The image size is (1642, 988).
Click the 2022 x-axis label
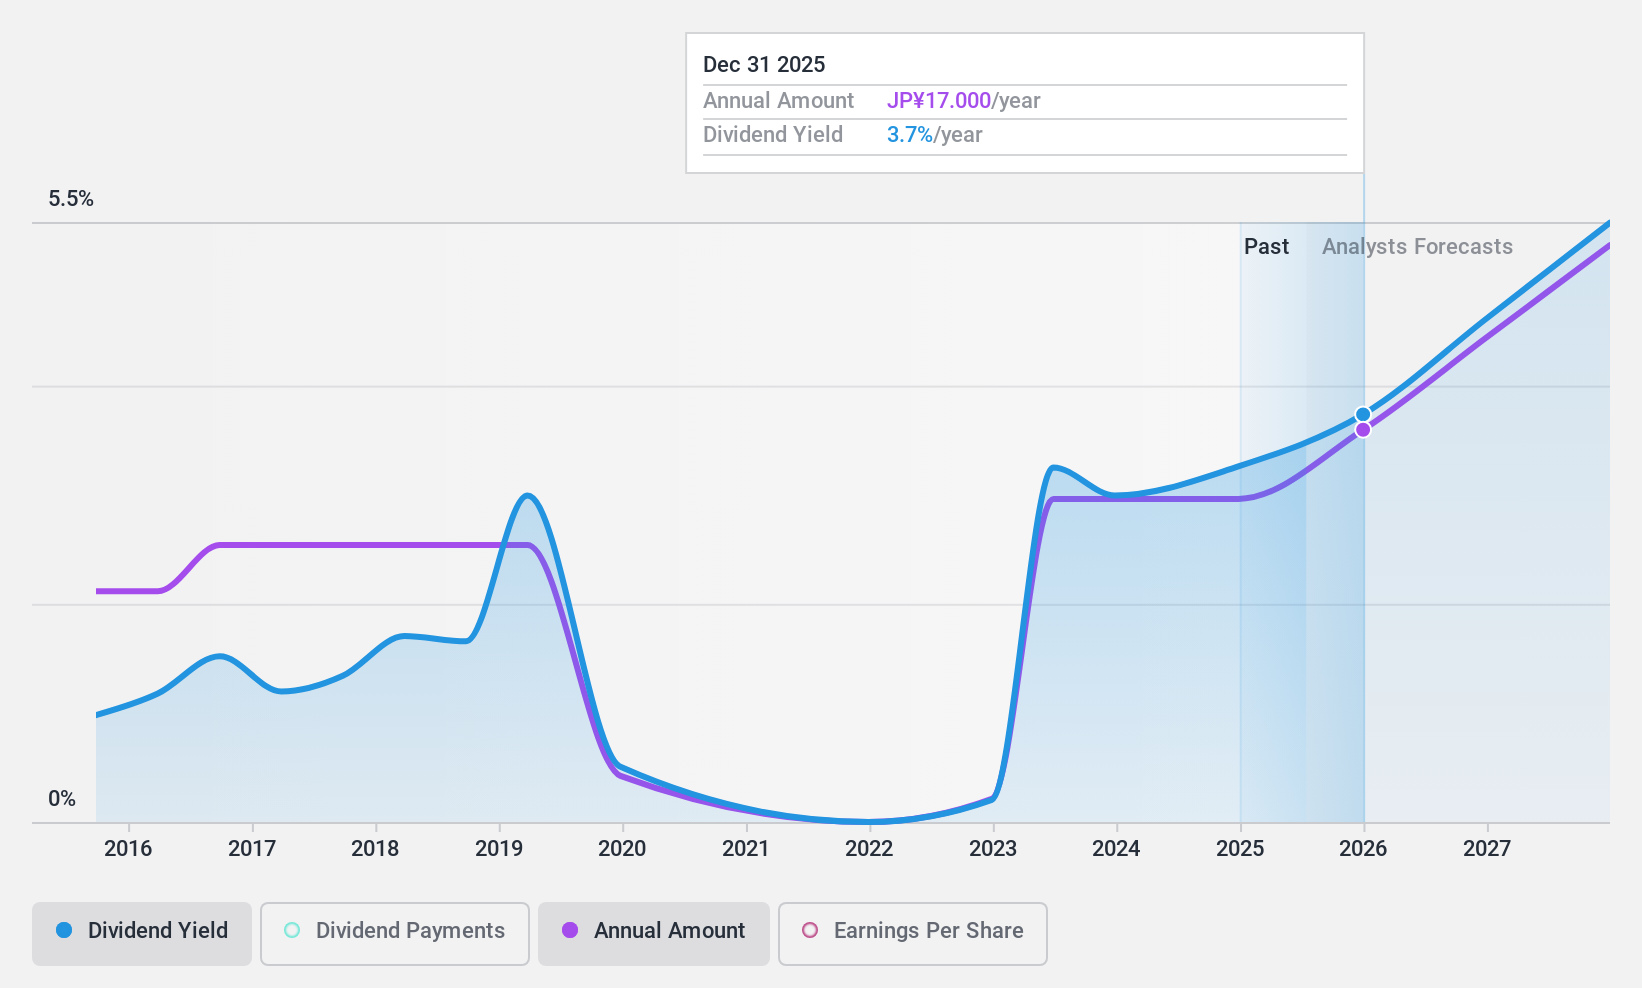click(x=869, y=849)
